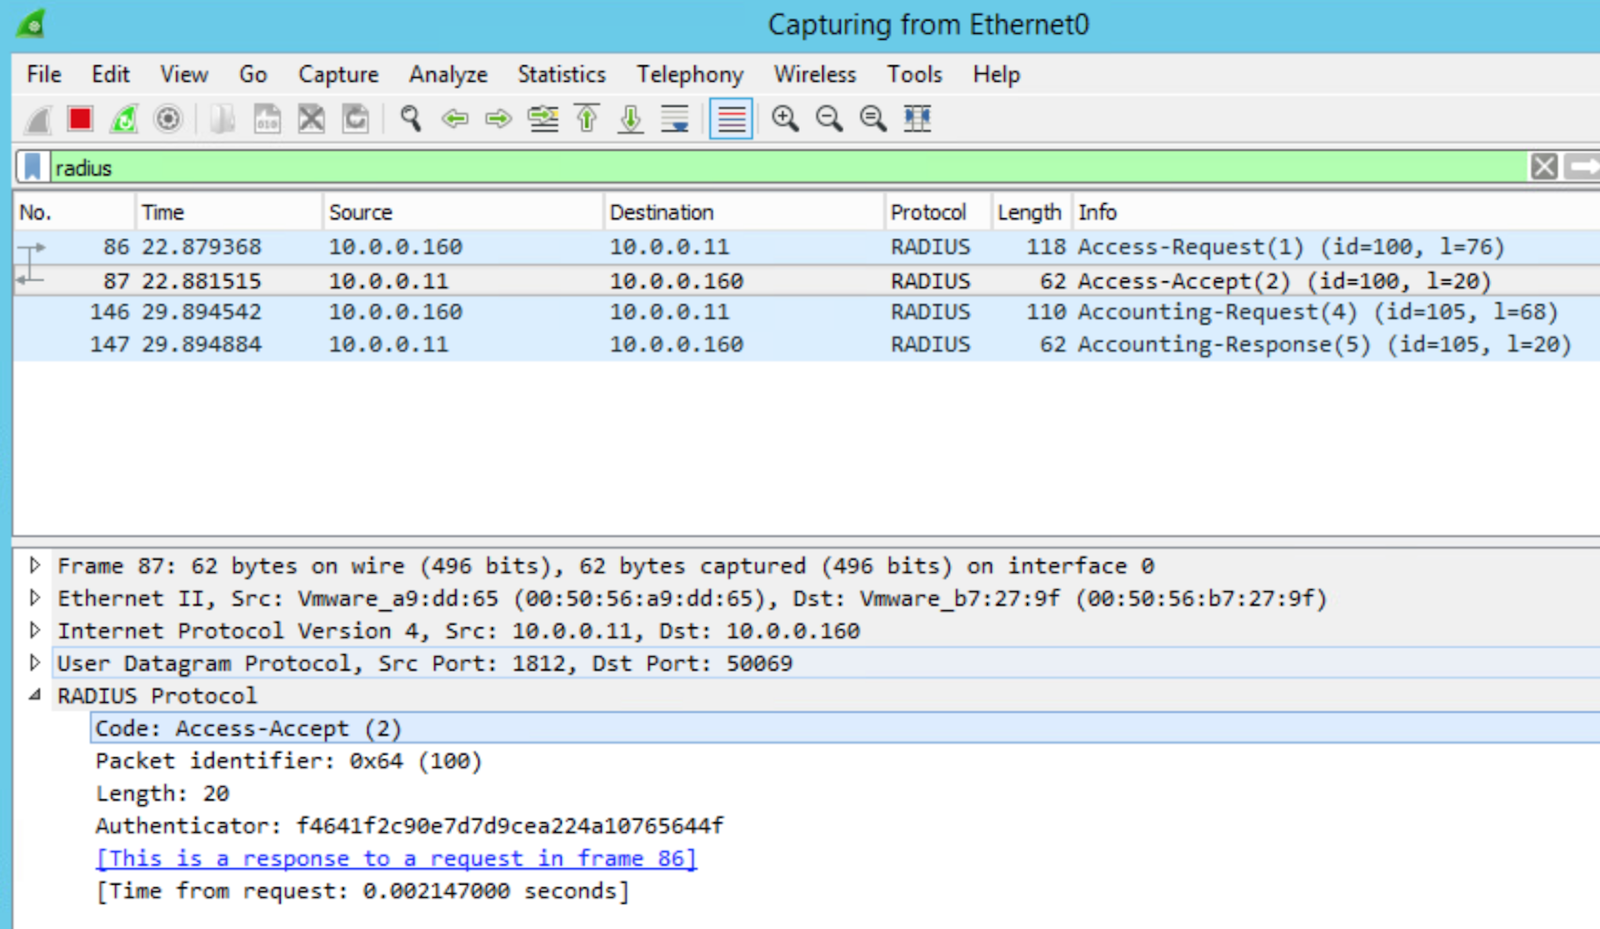Go back in packet history
The height and width of the screenshot is (929, 1600).
click(456, 118)
